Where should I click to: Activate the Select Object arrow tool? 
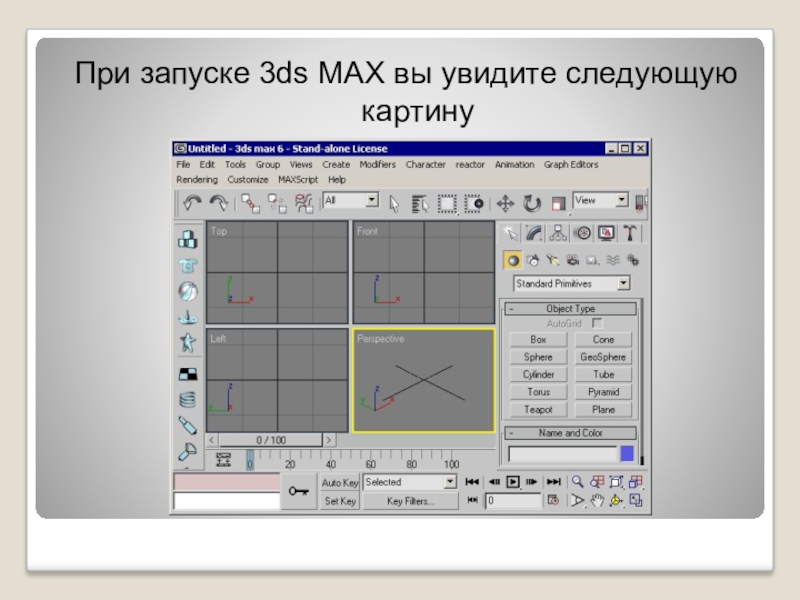pyautogui.click(x=393, y=204)
